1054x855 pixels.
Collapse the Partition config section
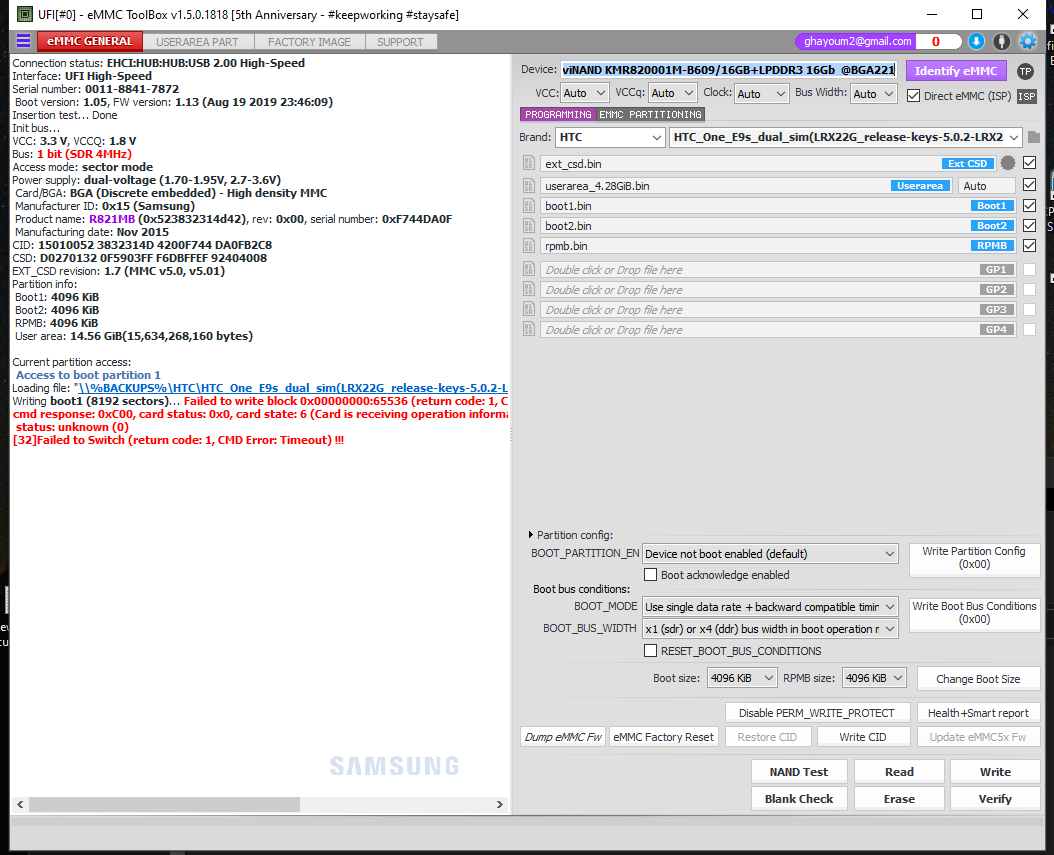[531, 535]
